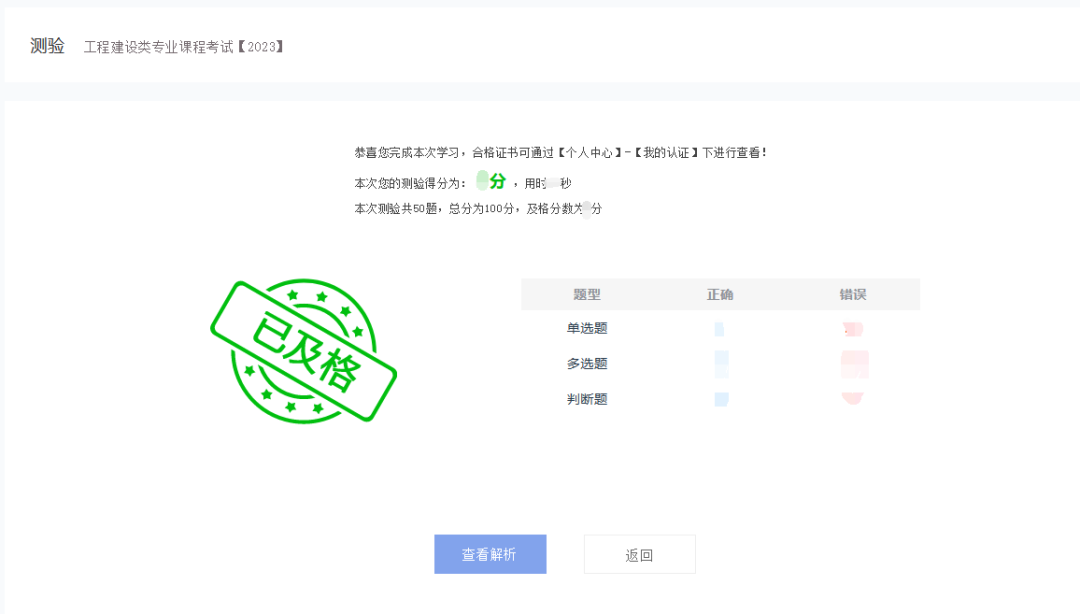
Task: Click the 多选题 wrong count value
Action: click(853, 363)
